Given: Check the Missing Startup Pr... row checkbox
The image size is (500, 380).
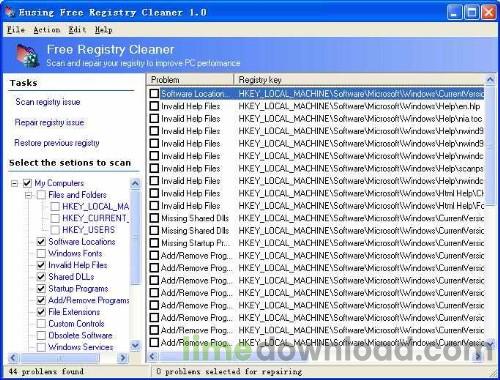Looking at the screenshot, I should pos(154,243).
